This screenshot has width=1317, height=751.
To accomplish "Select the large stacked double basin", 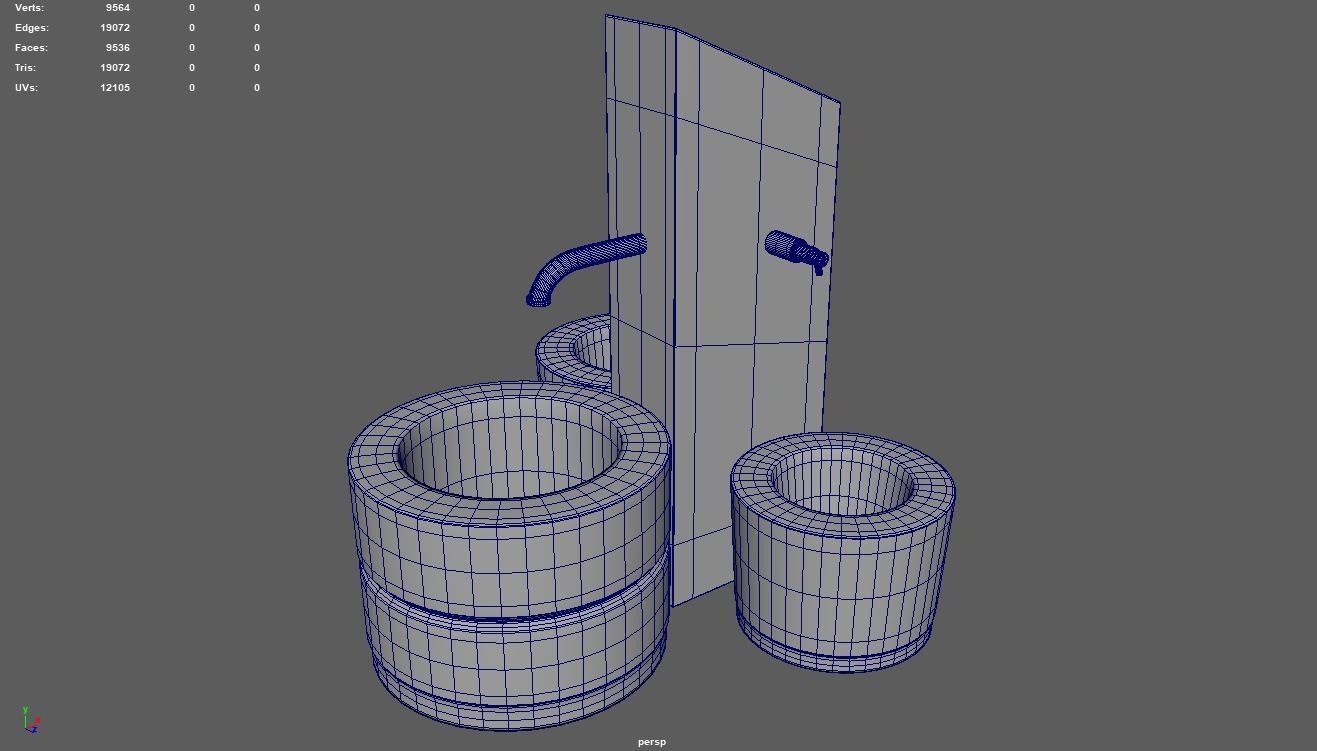I will 508,555.
